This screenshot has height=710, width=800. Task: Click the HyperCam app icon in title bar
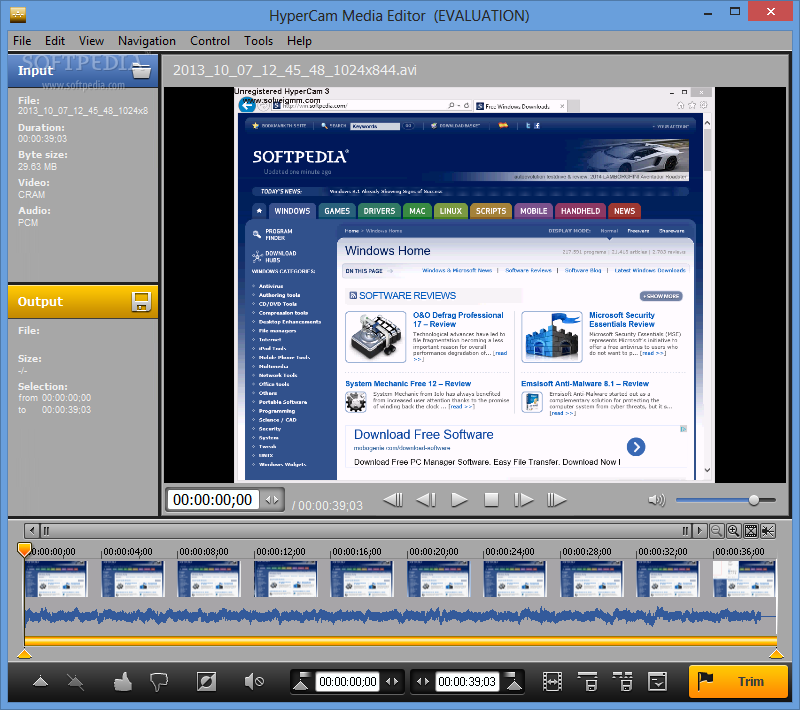(x=18, y=15)
